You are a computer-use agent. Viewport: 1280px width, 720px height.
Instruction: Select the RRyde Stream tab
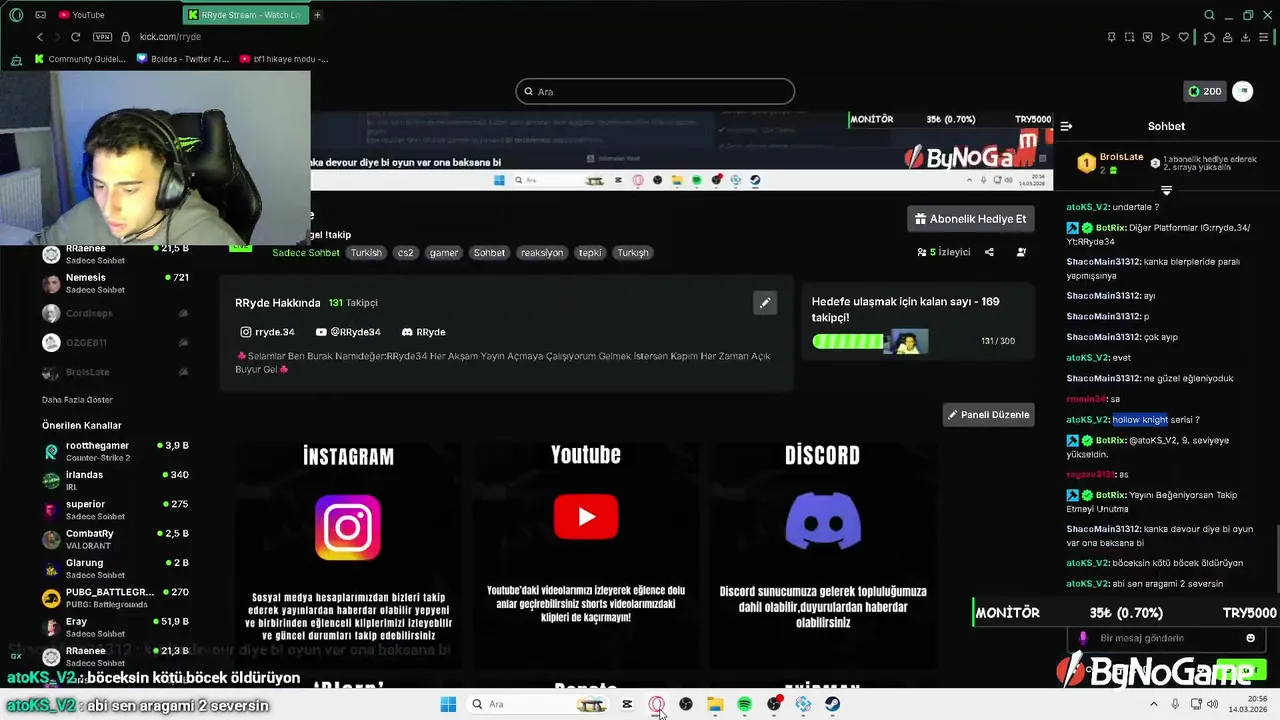(x=244, y=15)
